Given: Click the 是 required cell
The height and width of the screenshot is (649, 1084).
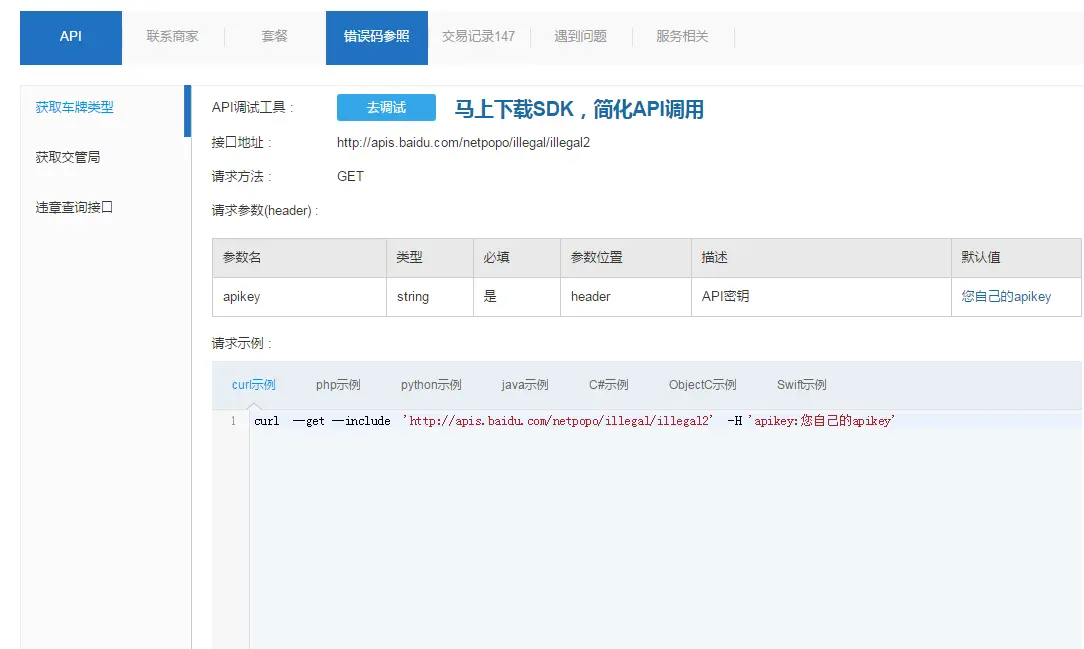Looking at the screenshot, I should [x=517, y=297].
